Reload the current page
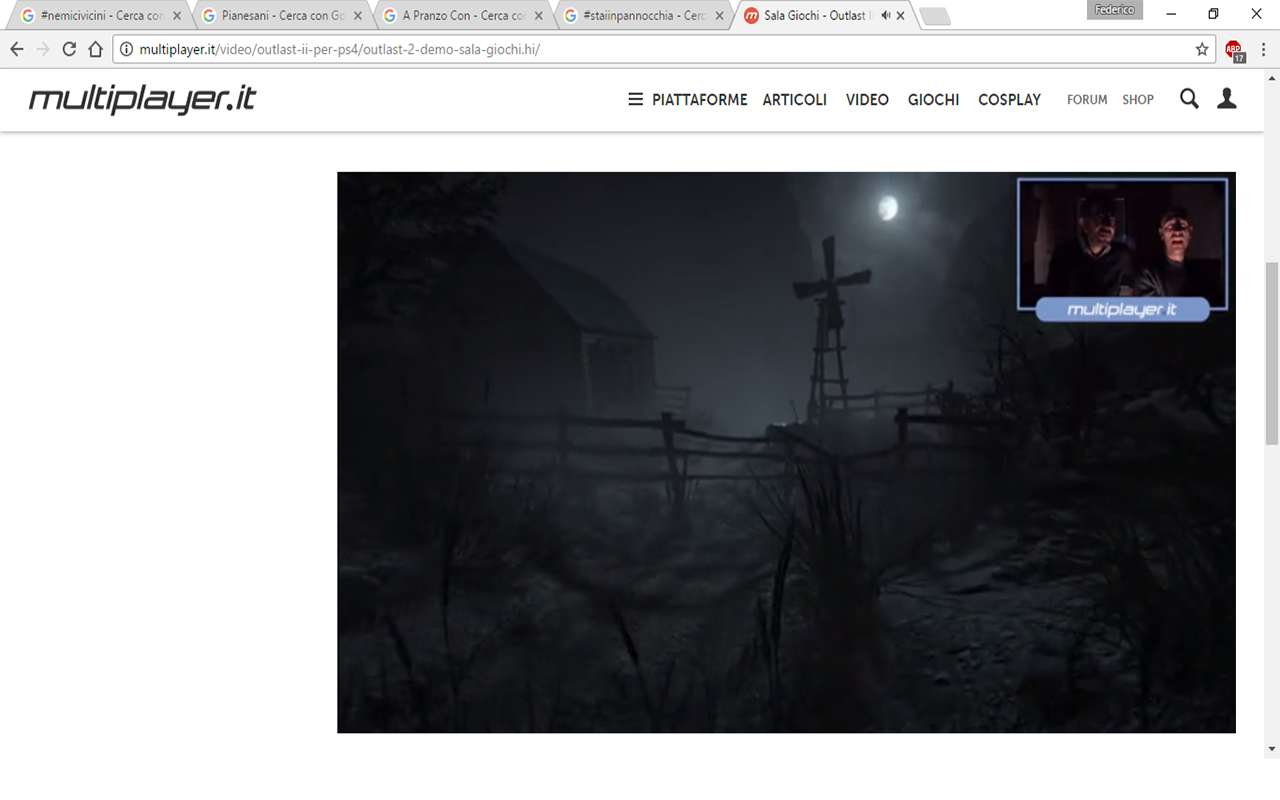Screen dimensions: 1280x800 click(69, 49)
